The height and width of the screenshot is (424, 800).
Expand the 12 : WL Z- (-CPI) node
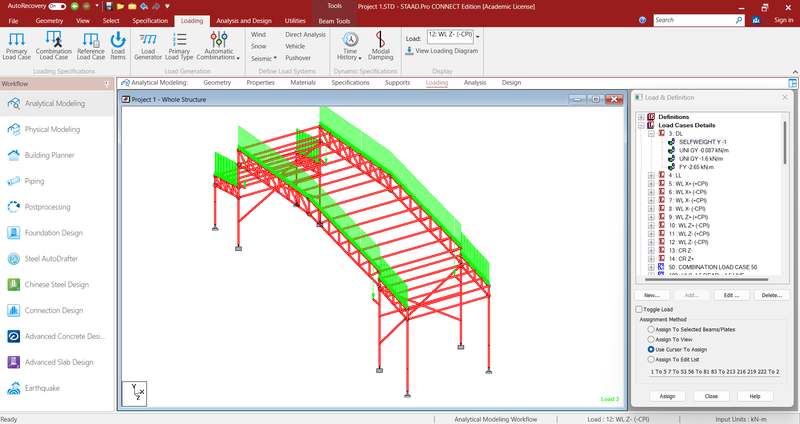click(x=651, y=242)
